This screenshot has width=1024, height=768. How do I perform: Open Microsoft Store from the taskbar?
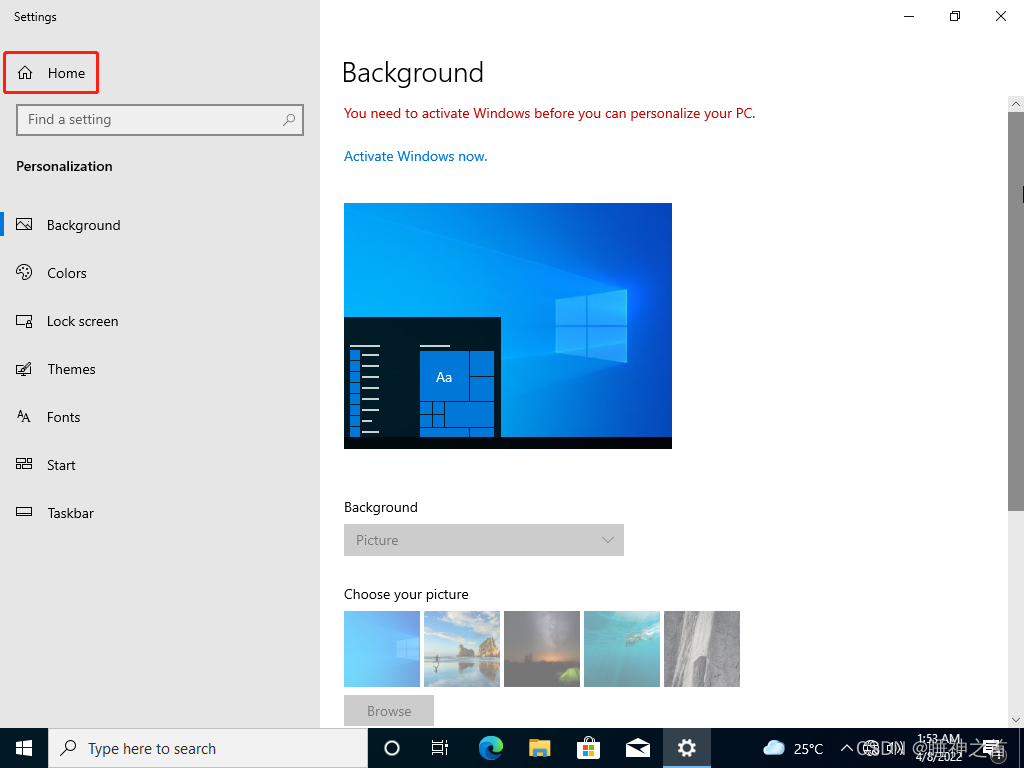pos(588,748)
